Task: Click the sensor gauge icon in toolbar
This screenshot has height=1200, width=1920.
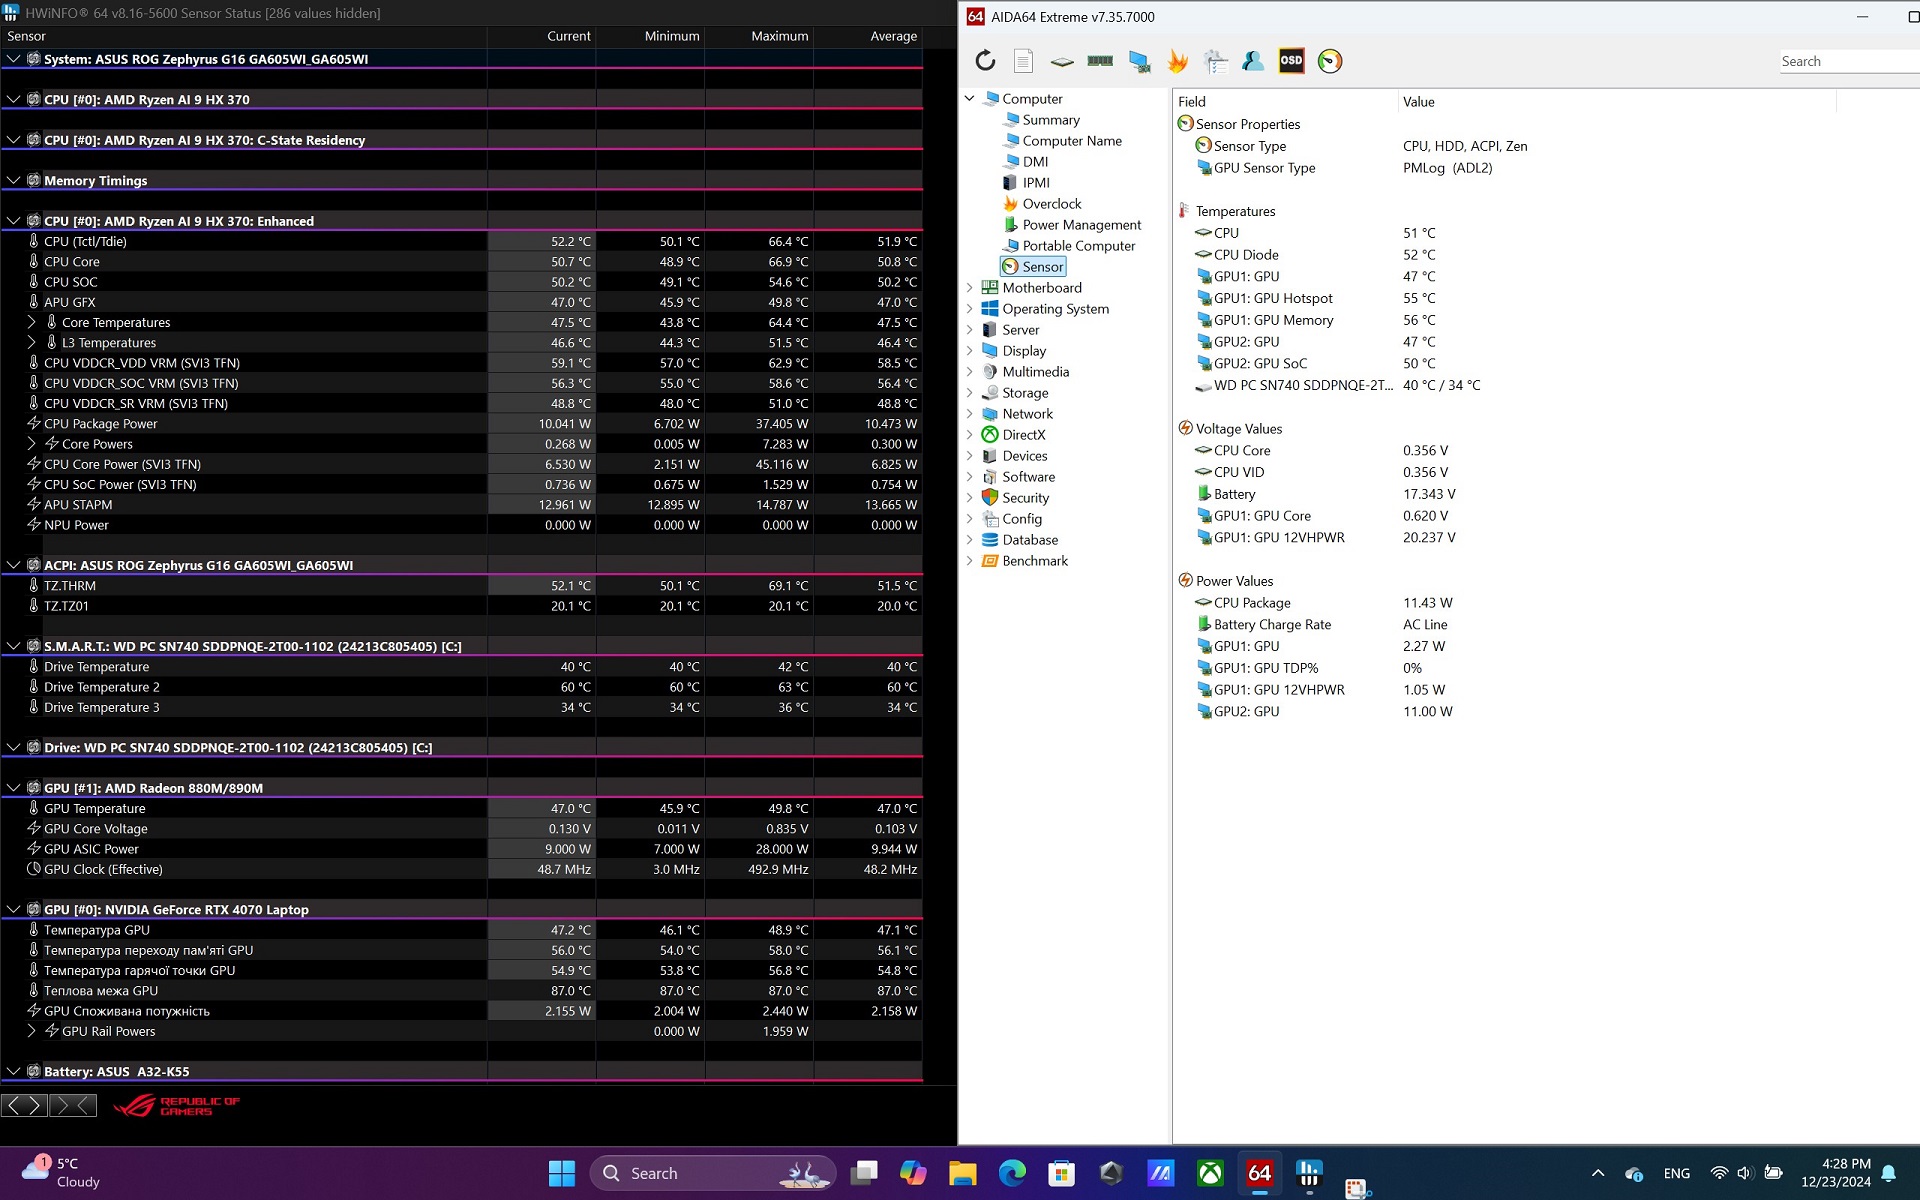Action: click(1330, 61)
